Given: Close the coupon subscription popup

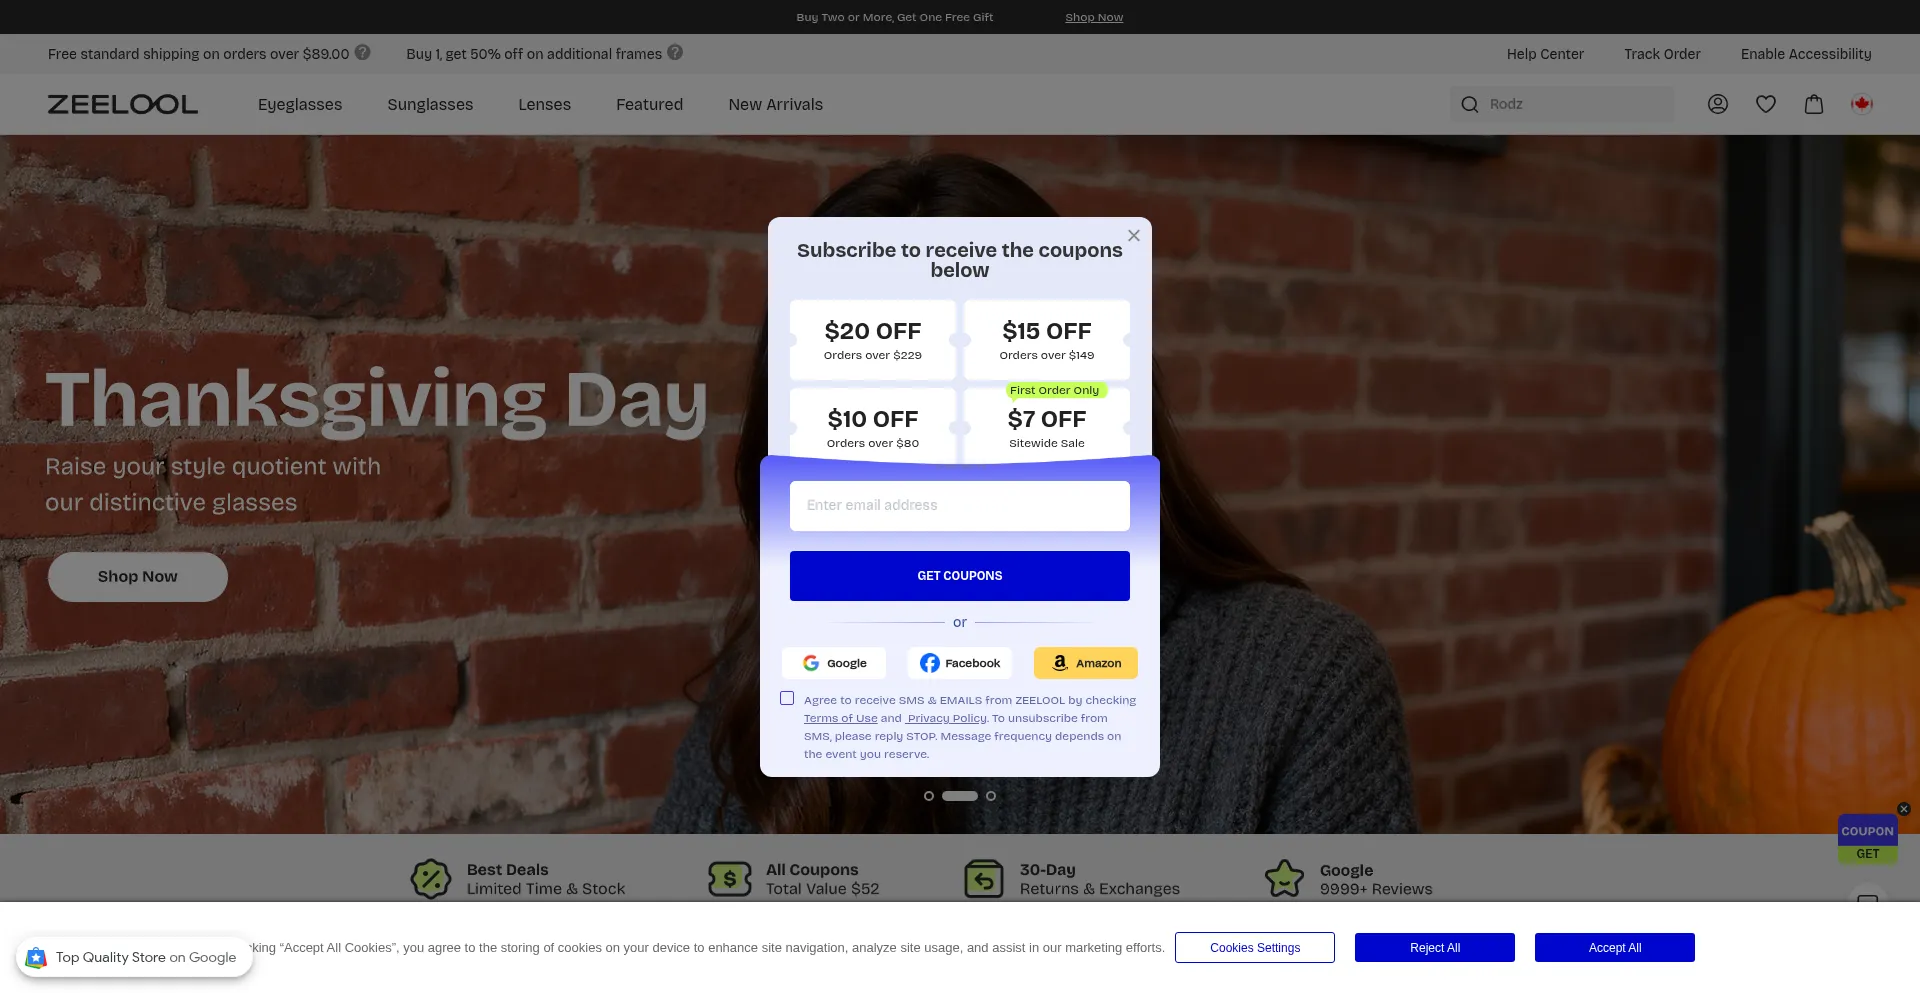Looking at the screenshot, I should (1134, 236).
